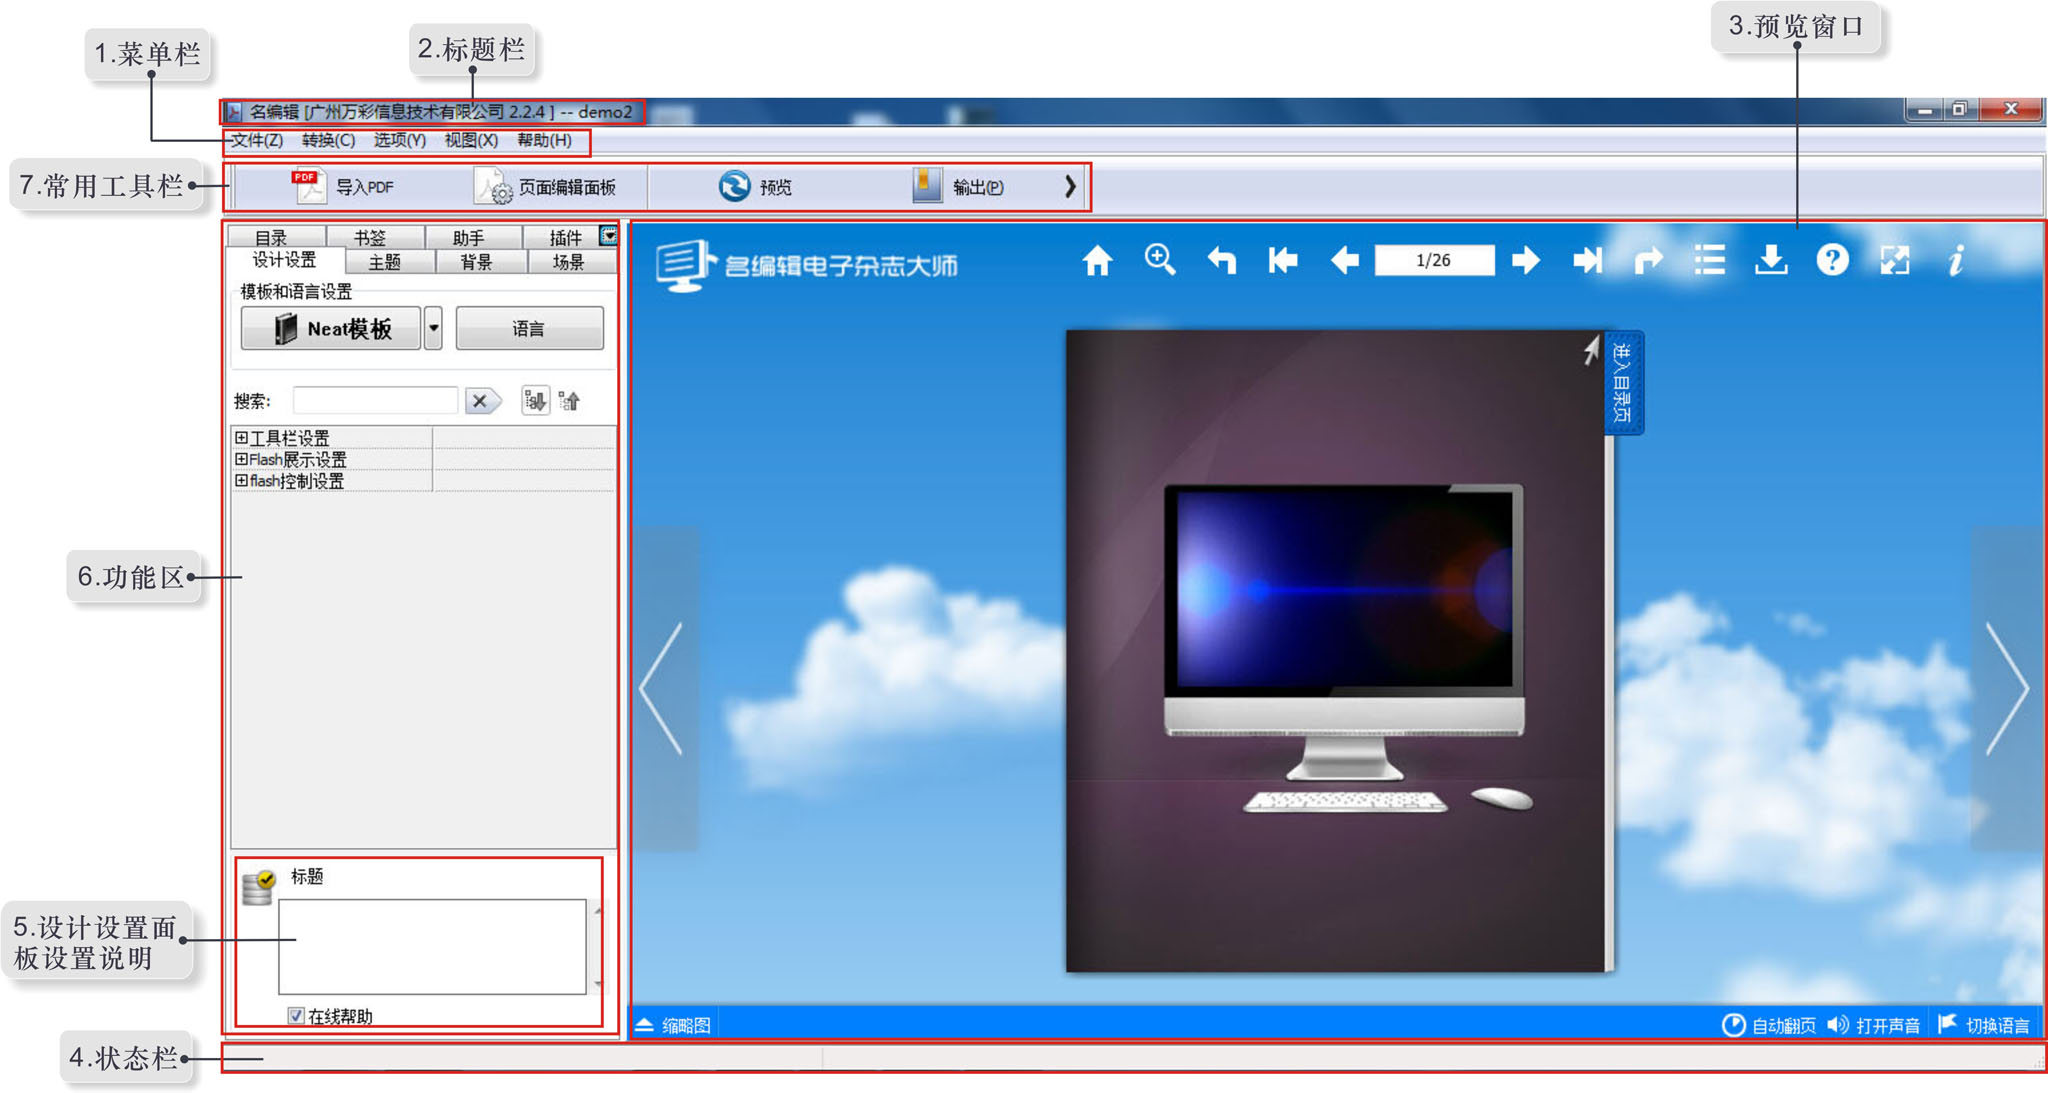Image resolution: width=2048 pixels, height=1093 pixels.
Task: Toggle fullscreen with the expand icon
Action: pyautogui.click(x=1894, y=260)
